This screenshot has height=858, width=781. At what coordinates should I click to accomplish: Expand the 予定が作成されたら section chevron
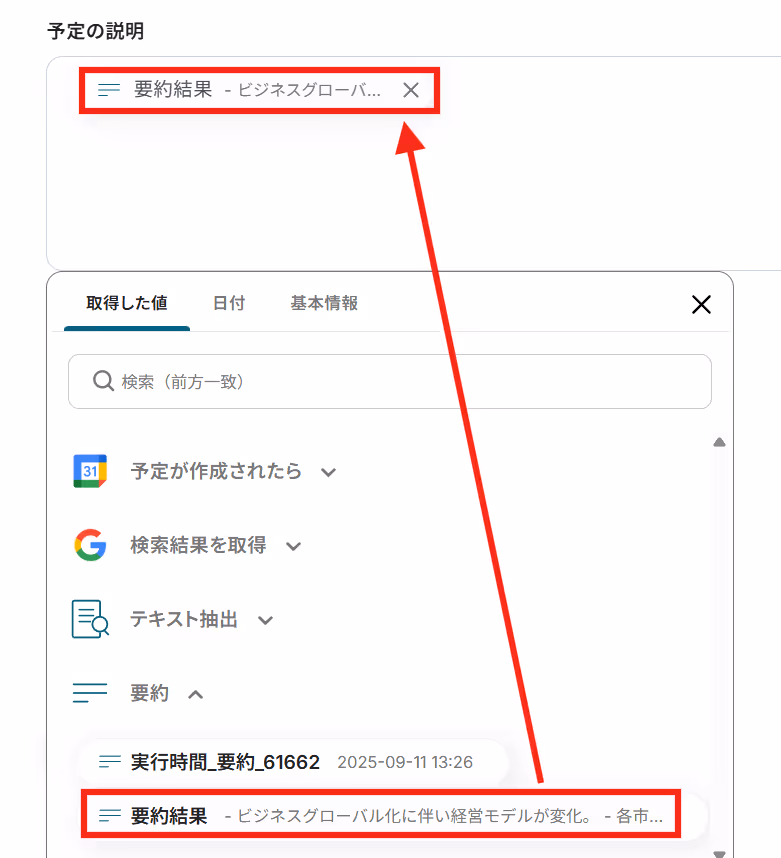pyautogui.click(x=328, y=472)
